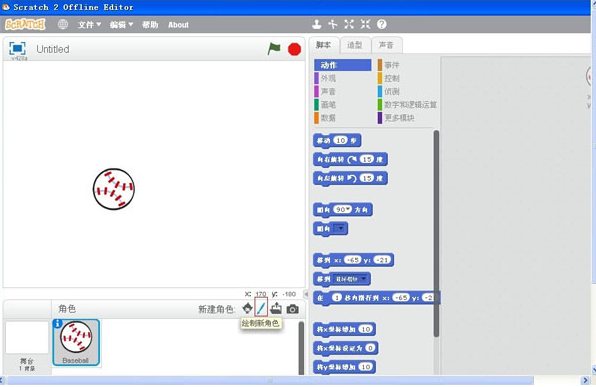Select the Baseball sprite thumbnail
This screenshot has width=596, height=387.
[76, 343]
